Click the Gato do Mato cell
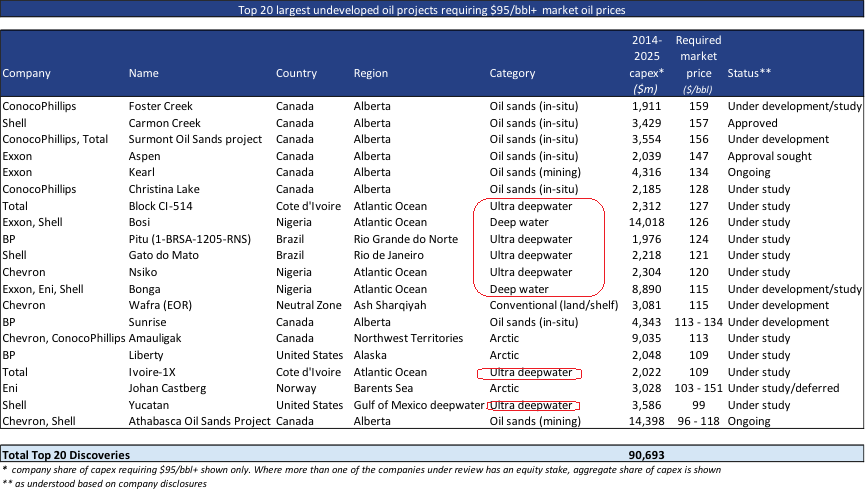Screen dimensions: 865x490 (163, 255)
